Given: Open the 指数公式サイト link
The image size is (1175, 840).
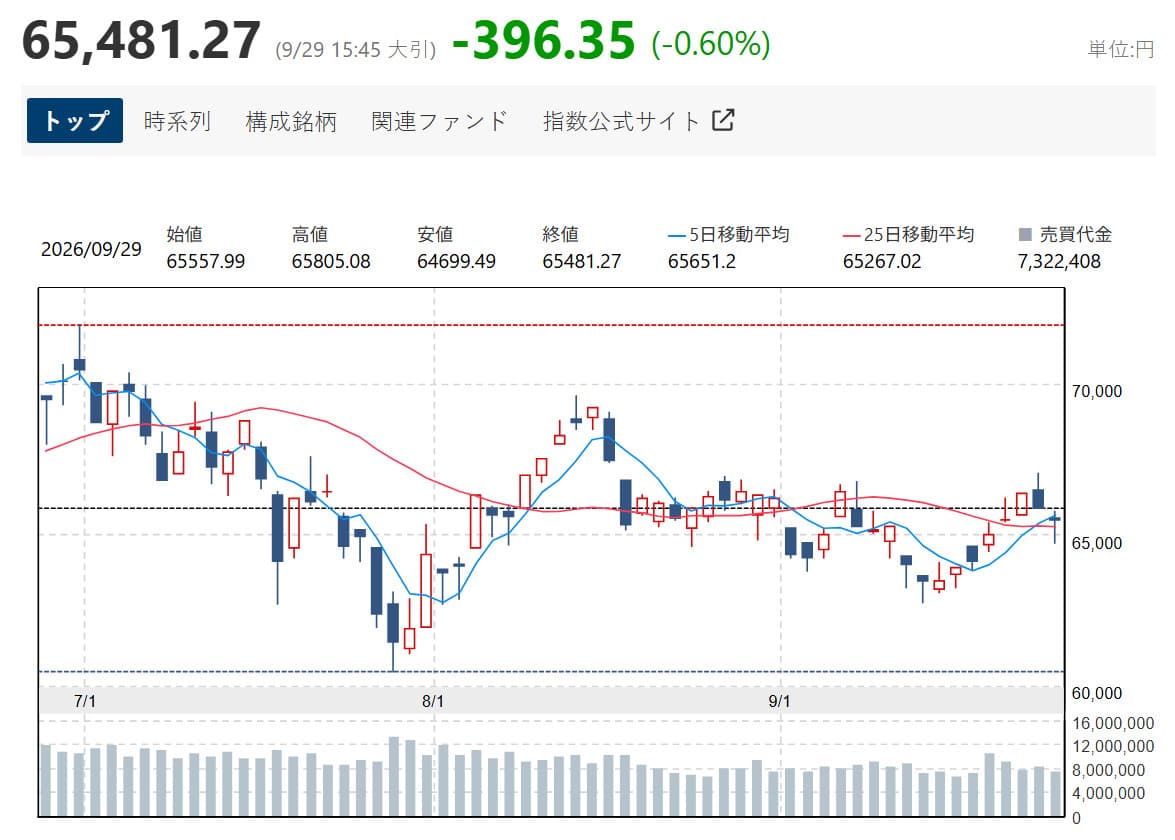Looking at the screenshot, I should coord(638,121).
